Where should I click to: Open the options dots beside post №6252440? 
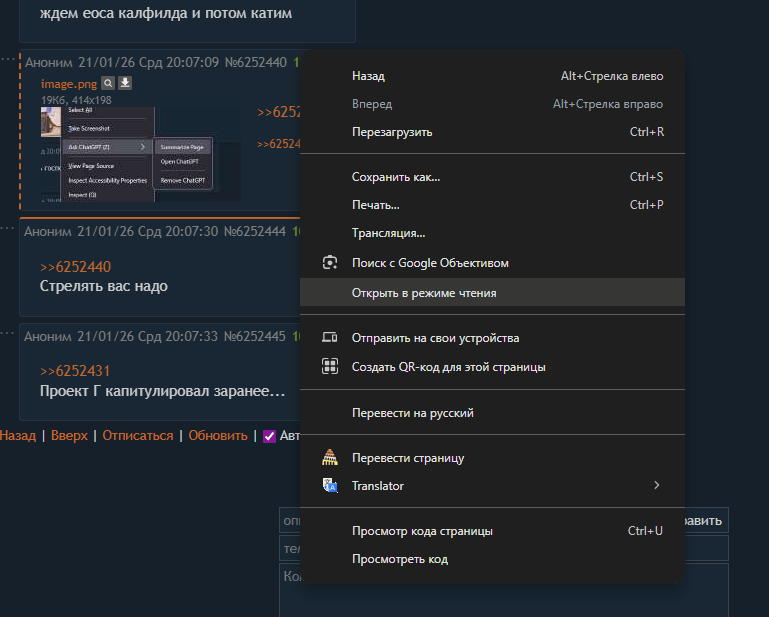click(7, 59)
